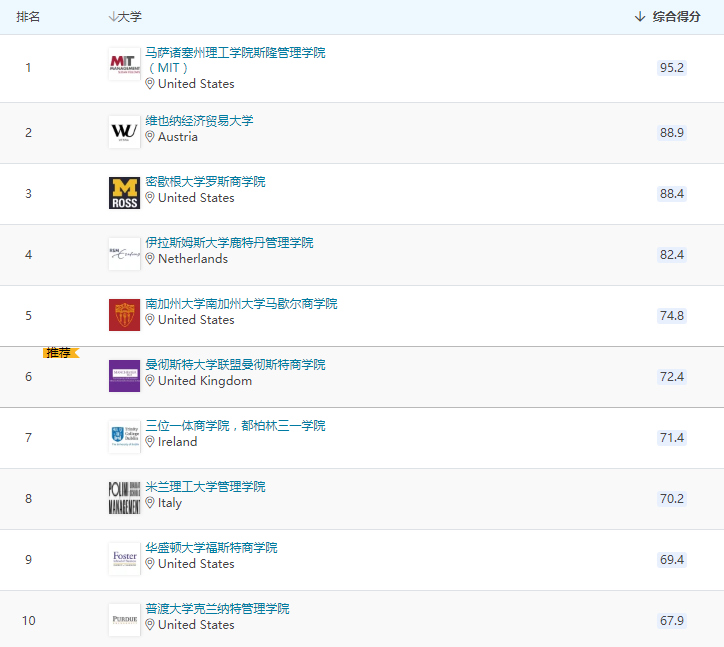Select the score 71.4
The width and height of the screenshot is (724, 647).
pyautogui.click(x=672, y=437)
